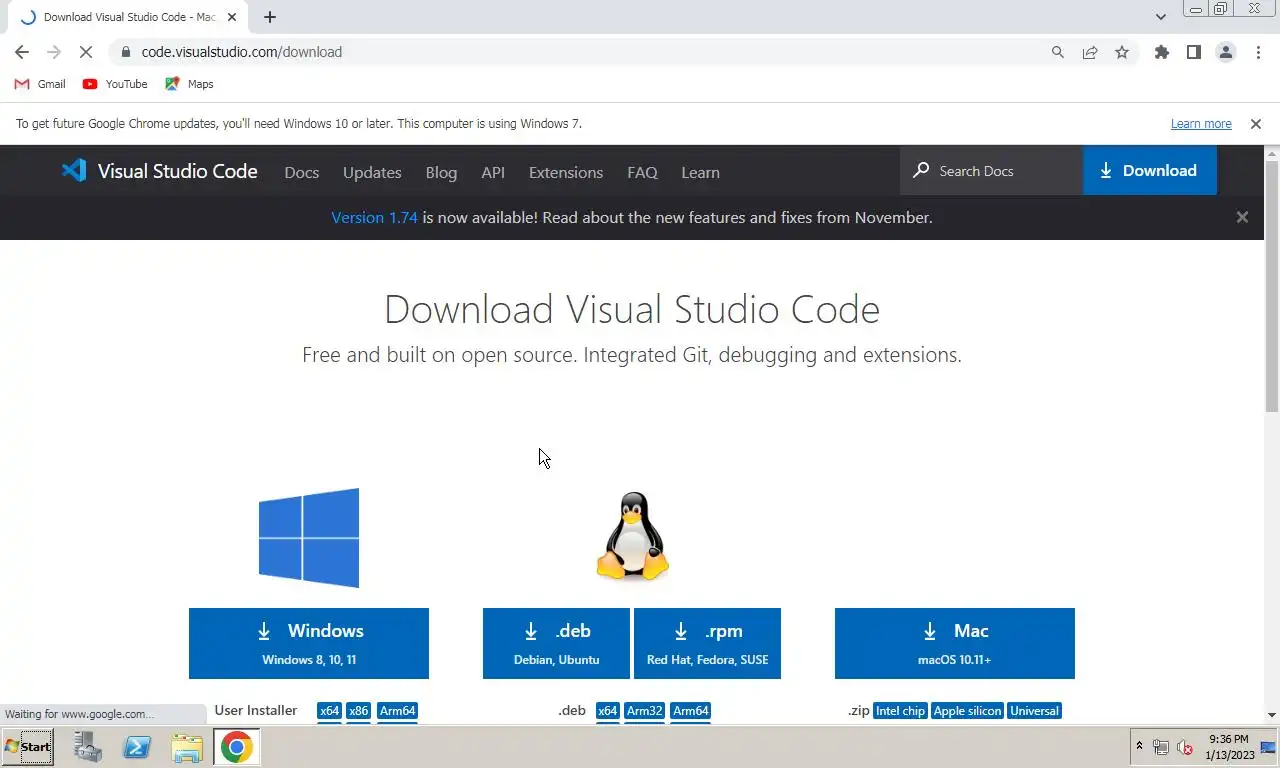Click the volume speaker tray icon
The image size is (1280, 768).
click(x=1185, y=747)
